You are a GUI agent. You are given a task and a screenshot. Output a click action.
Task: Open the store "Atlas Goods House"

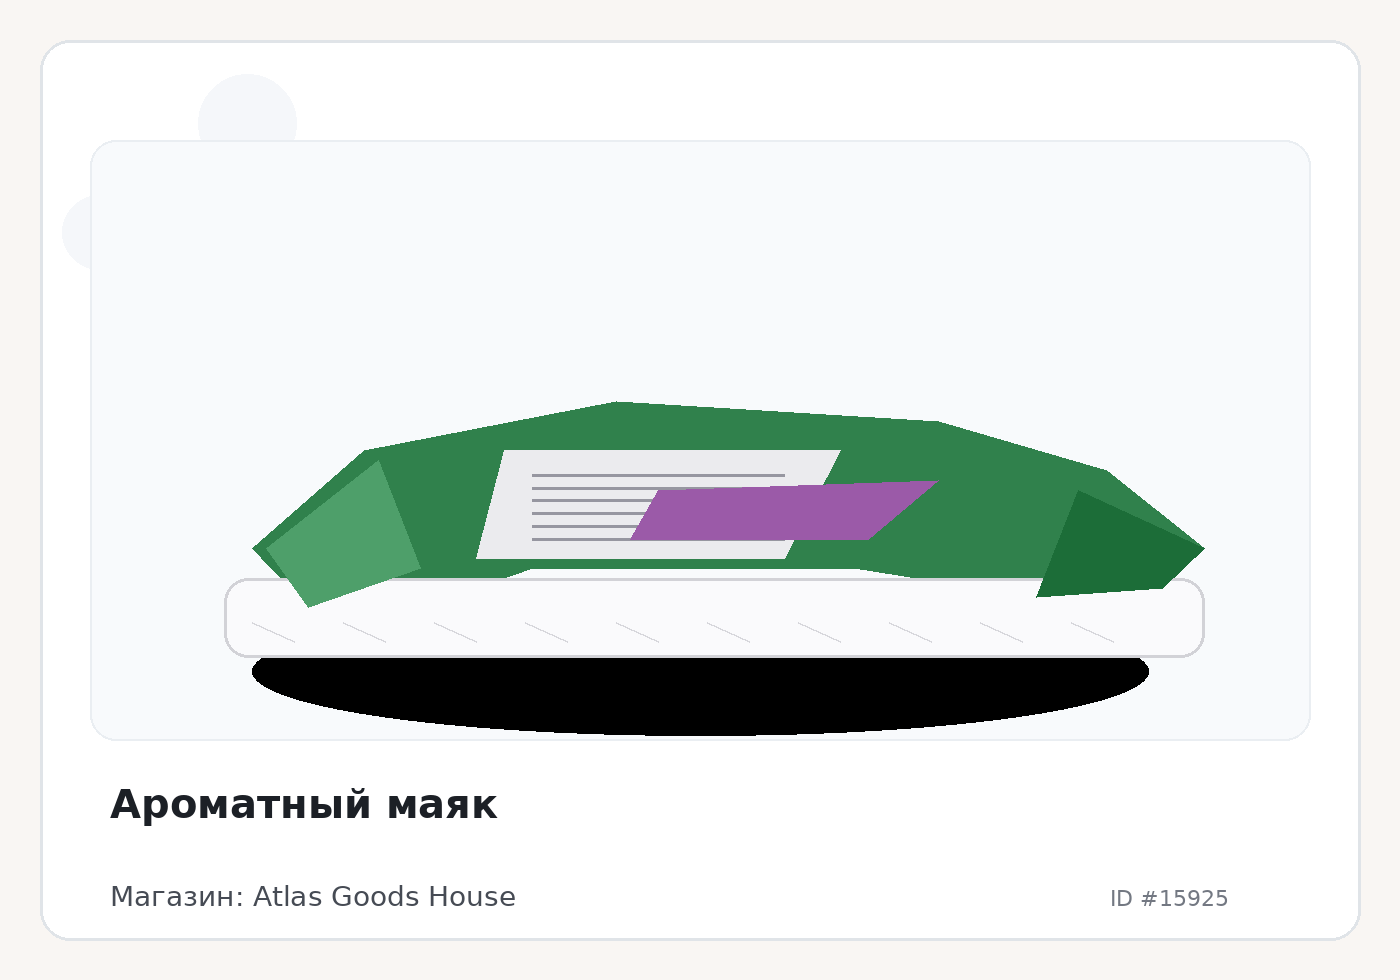[x=384, y=897]
